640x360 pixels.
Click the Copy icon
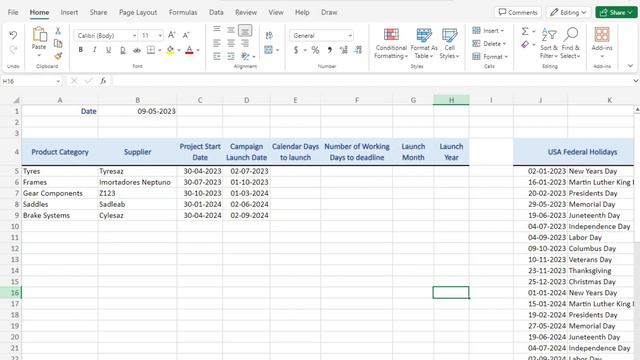[x=58, y=43]
